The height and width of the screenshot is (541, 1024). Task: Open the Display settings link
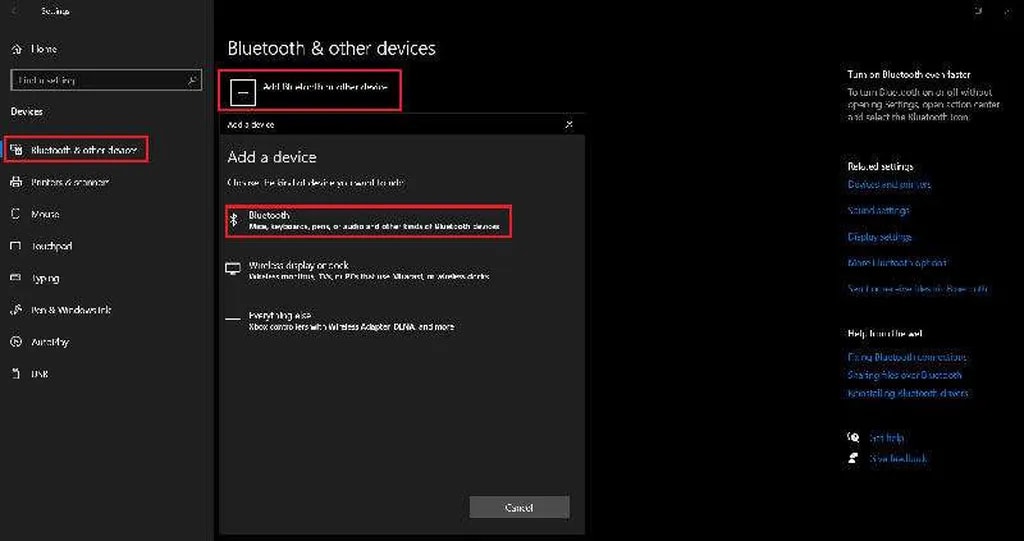pos(879,237)
